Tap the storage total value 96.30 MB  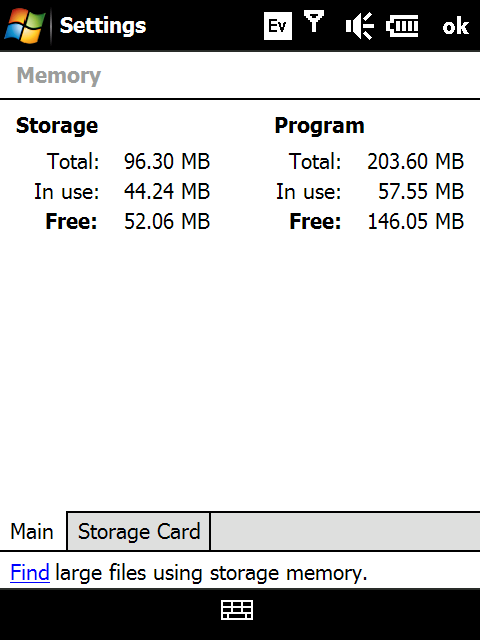167,161
